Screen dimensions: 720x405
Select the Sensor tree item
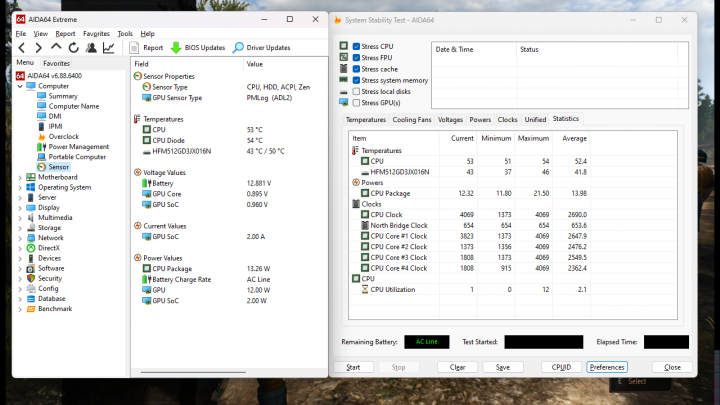point(59,167)
